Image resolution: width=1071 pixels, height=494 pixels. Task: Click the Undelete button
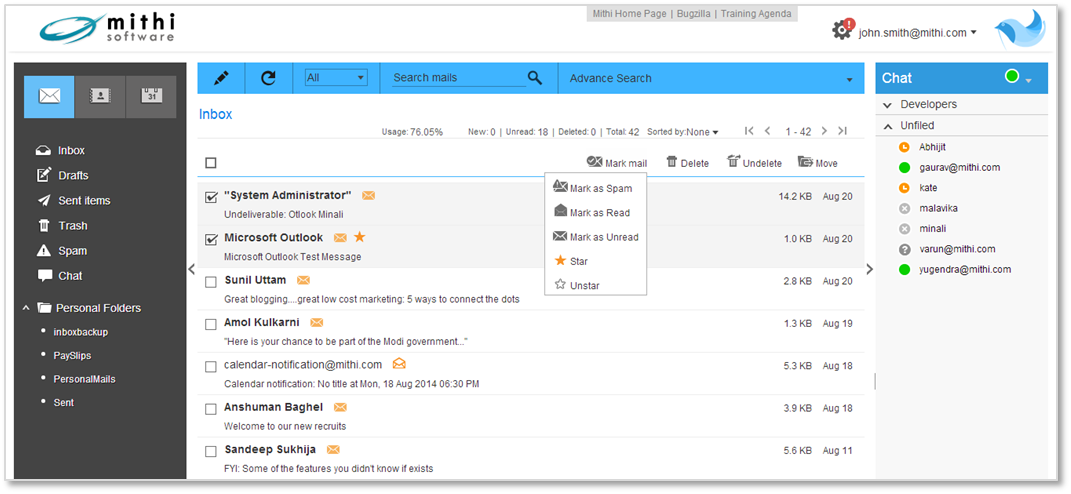754,163
